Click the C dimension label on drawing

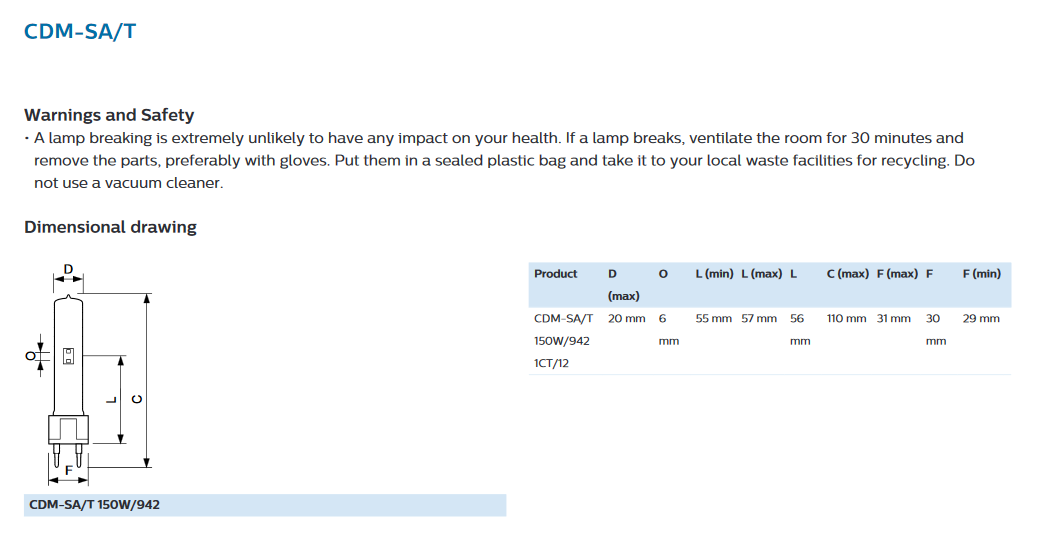click(136, 399)
